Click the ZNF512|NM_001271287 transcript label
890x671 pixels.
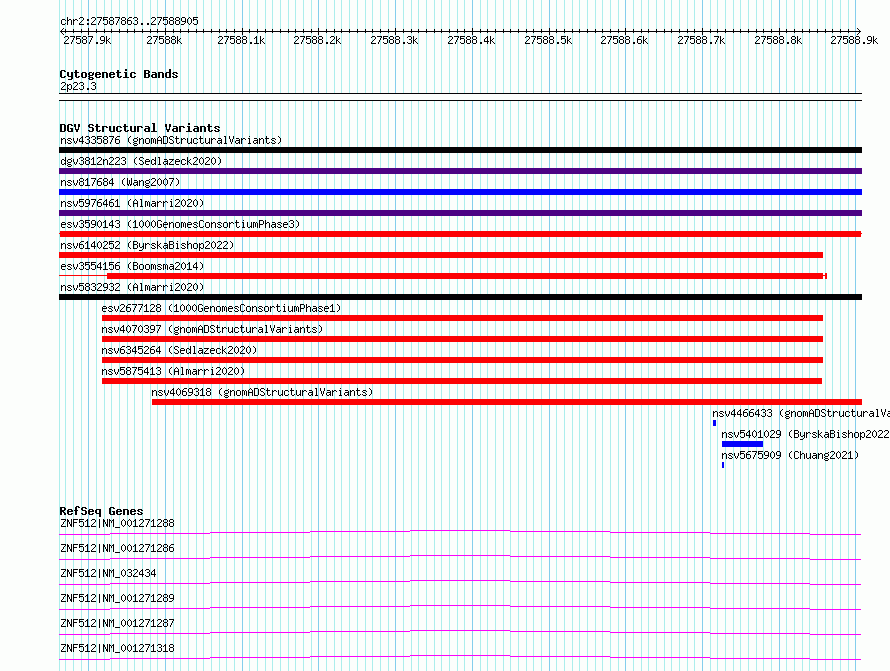(x=117, y=623)
